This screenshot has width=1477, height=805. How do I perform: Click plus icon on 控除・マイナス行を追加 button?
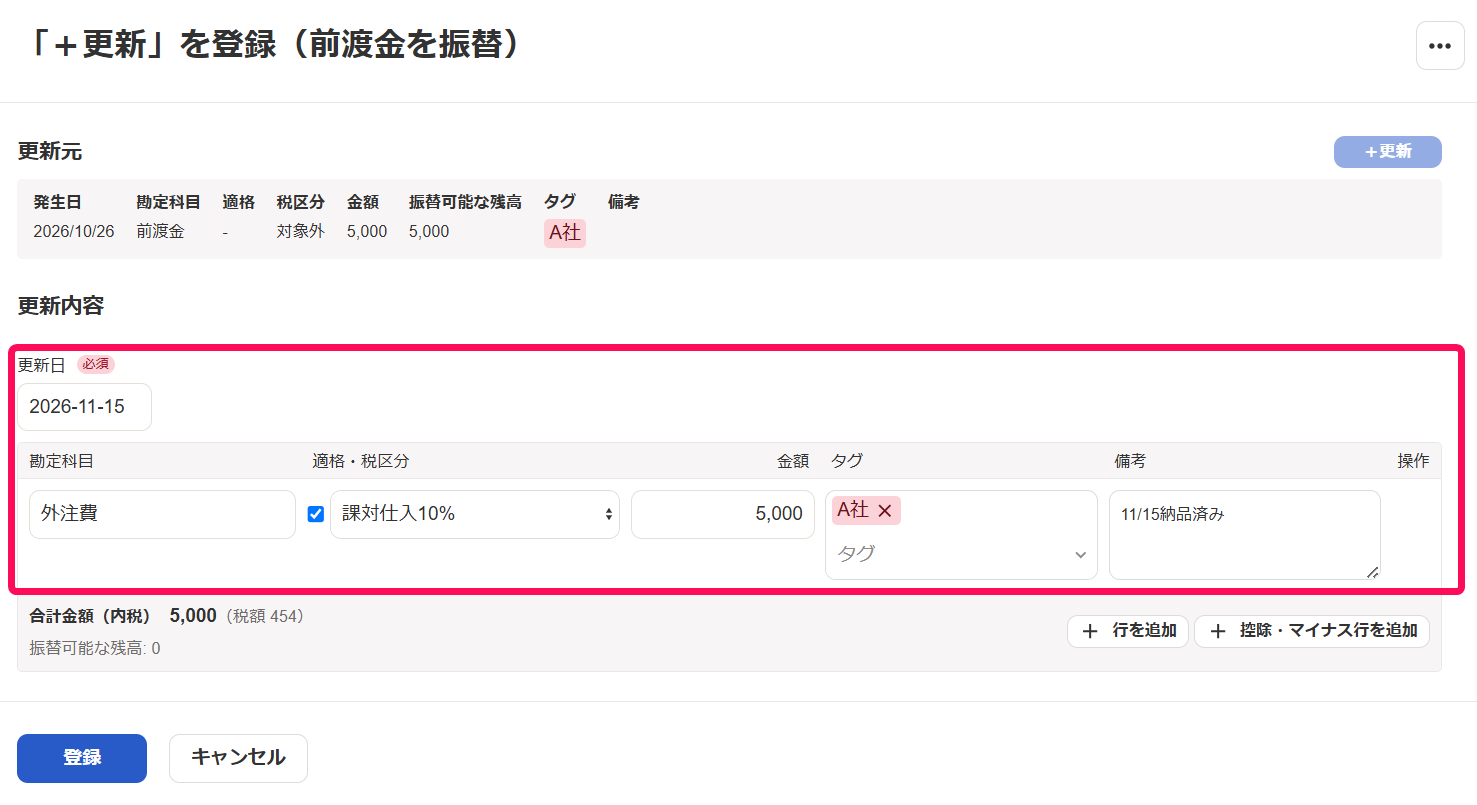coord(1218,632)
